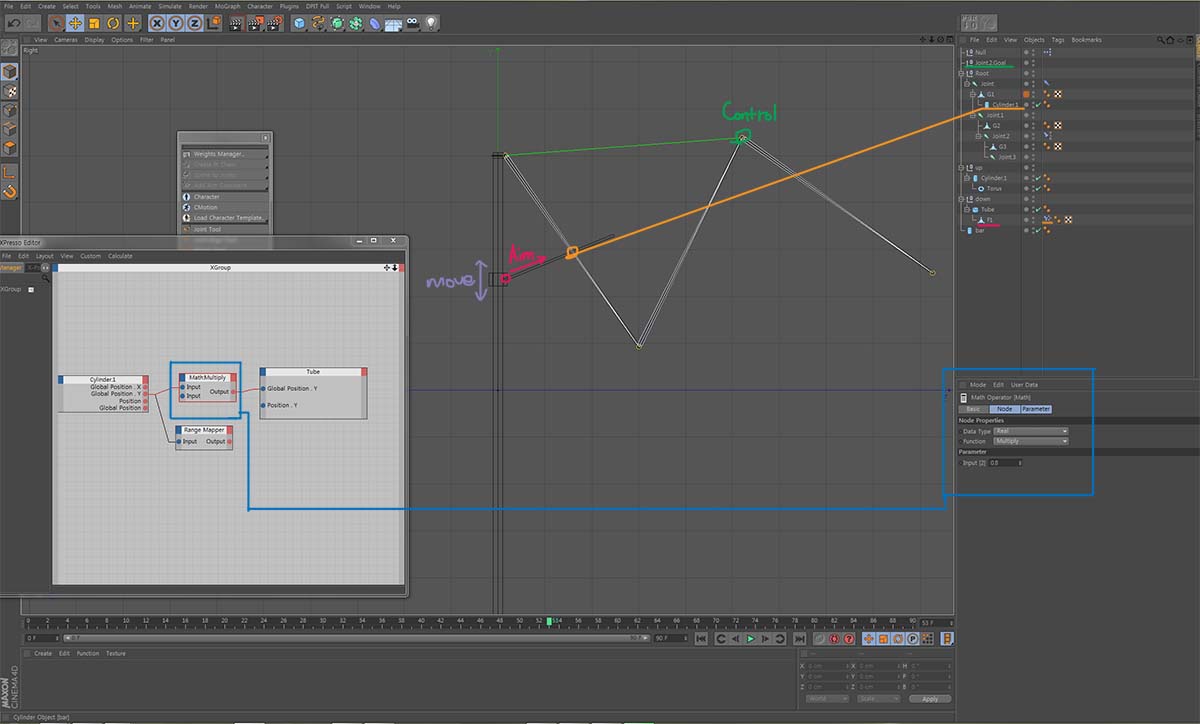The height and width of the screenshot is (724, 1200).
Task: Toggle the bar object enable checkmark
Action: (1039, 231)
